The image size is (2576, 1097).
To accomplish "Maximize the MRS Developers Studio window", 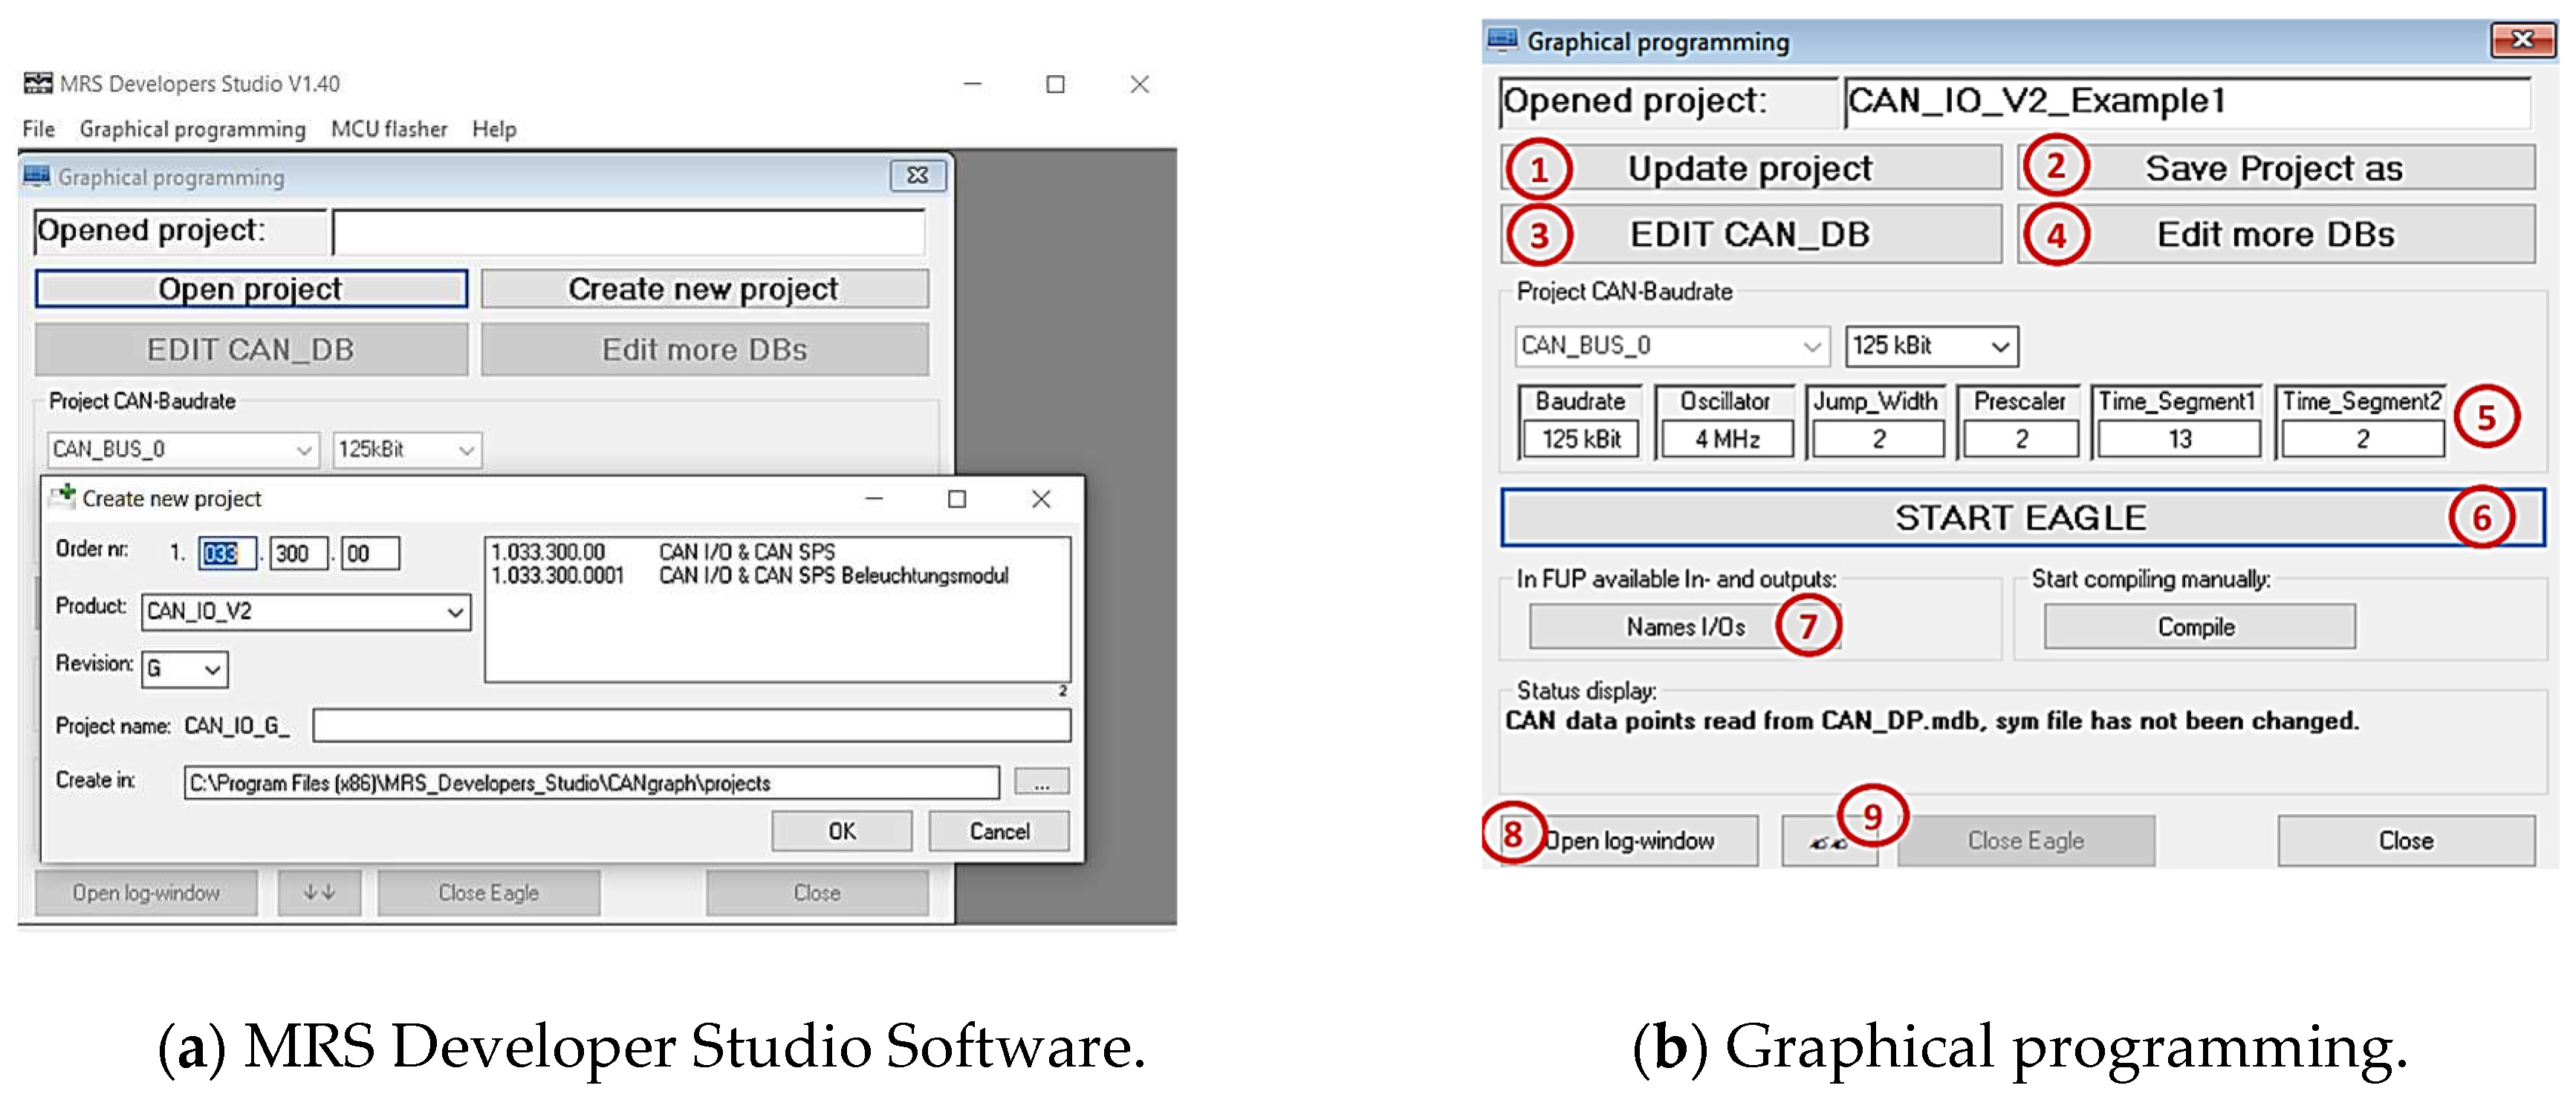I will click(1054, 84).
